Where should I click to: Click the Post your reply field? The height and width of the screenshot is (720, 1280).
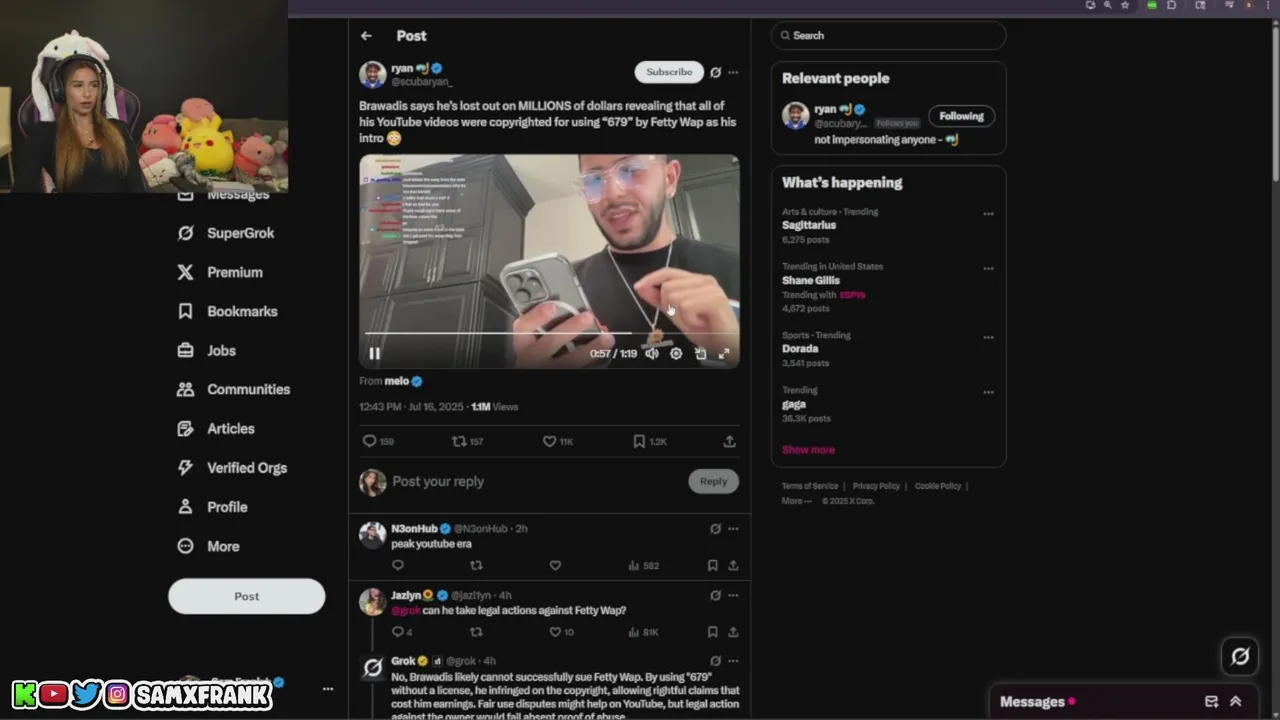click(535, 481)
